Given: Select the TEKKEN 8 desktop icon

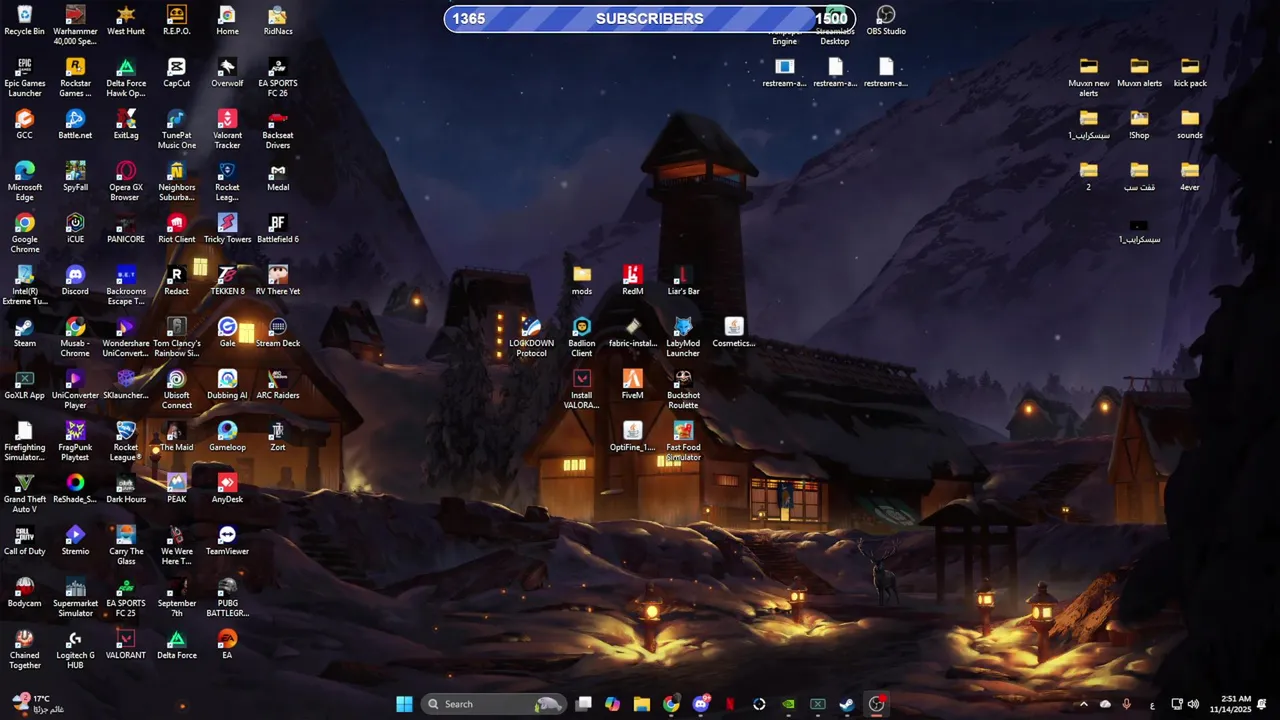Looking at the screenshot, I should (227, 280).
